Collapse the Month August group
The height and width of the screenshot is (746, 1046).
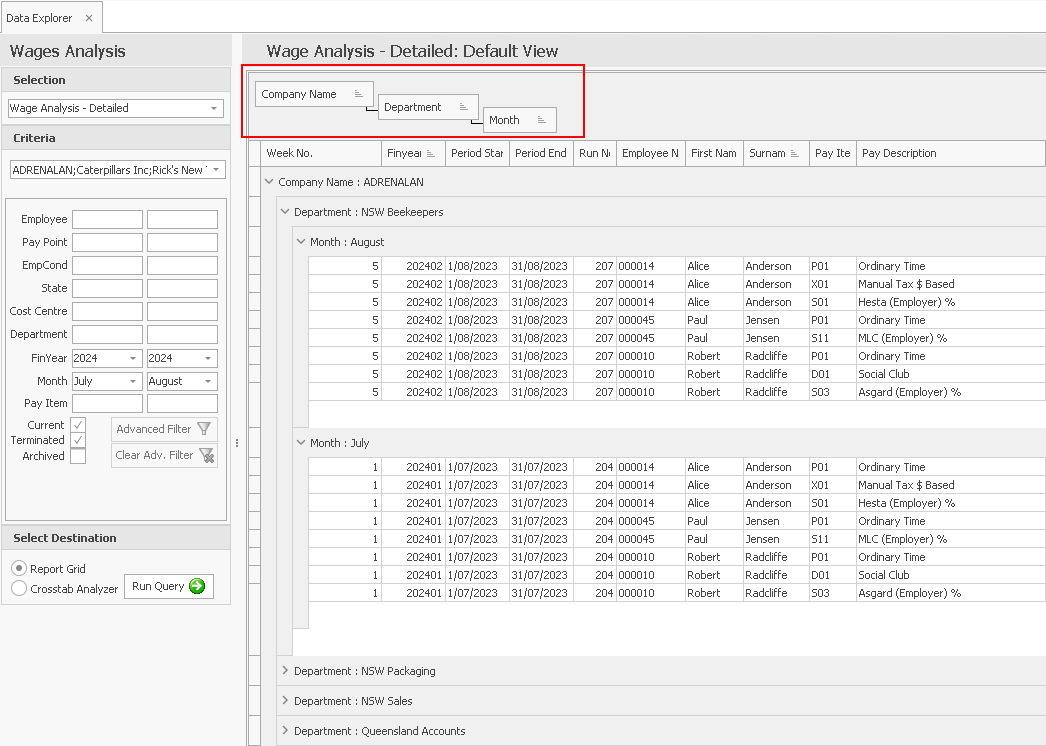coord(301,242)
